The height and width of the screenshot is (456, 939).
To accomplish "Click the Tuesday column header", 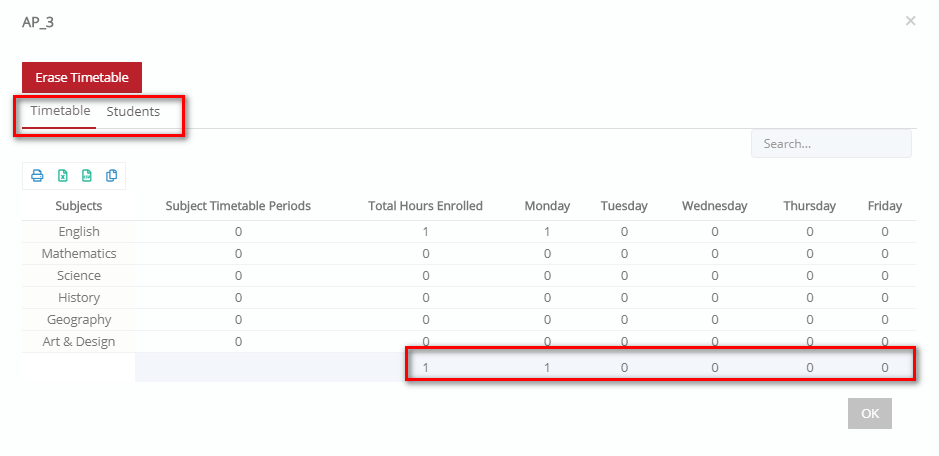I will [624, 206].
